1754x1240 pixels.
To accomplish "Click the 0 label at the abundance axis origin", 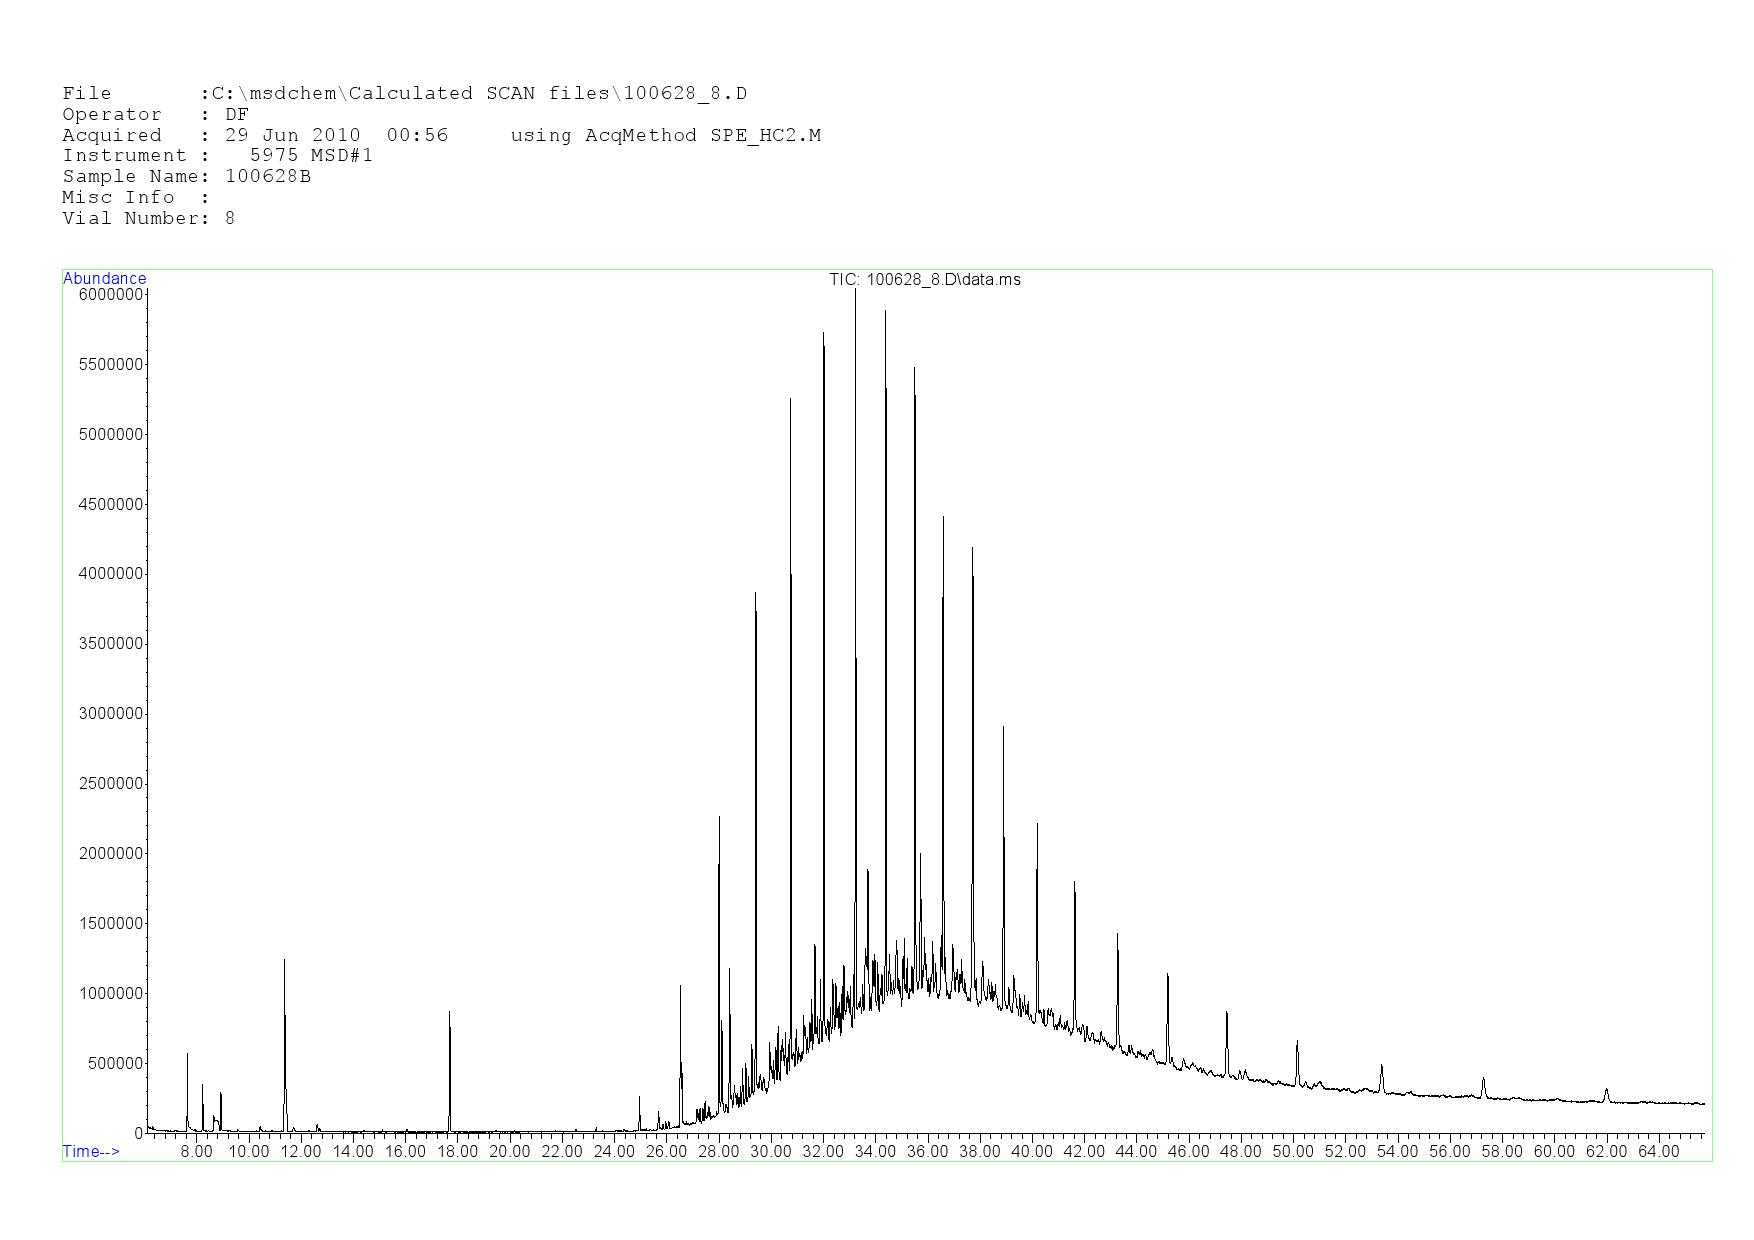I will click(x=139, y=1133).
